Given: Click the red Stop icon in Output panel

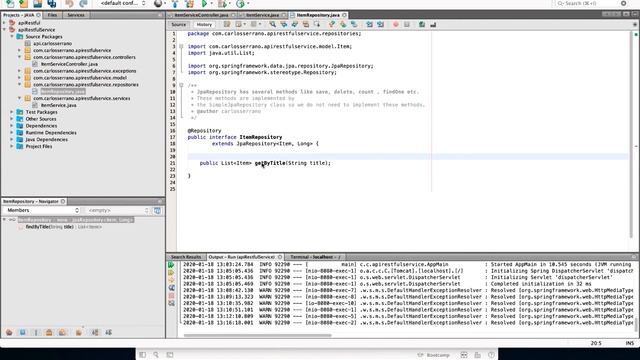Looking at the screenshot, I should [171, 296].
